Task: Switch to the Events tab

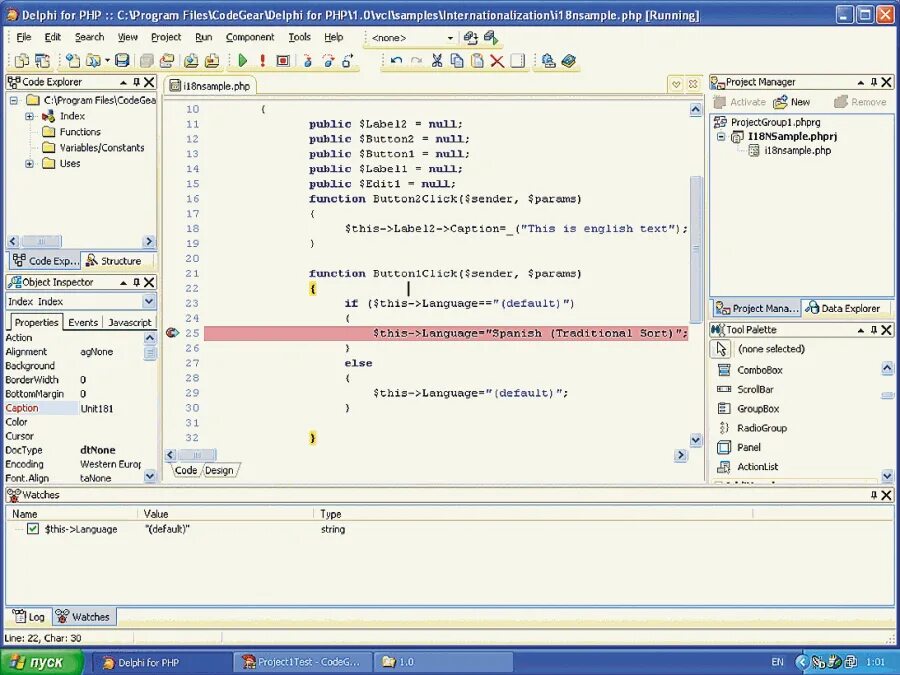Action: (x=83, y=323)
